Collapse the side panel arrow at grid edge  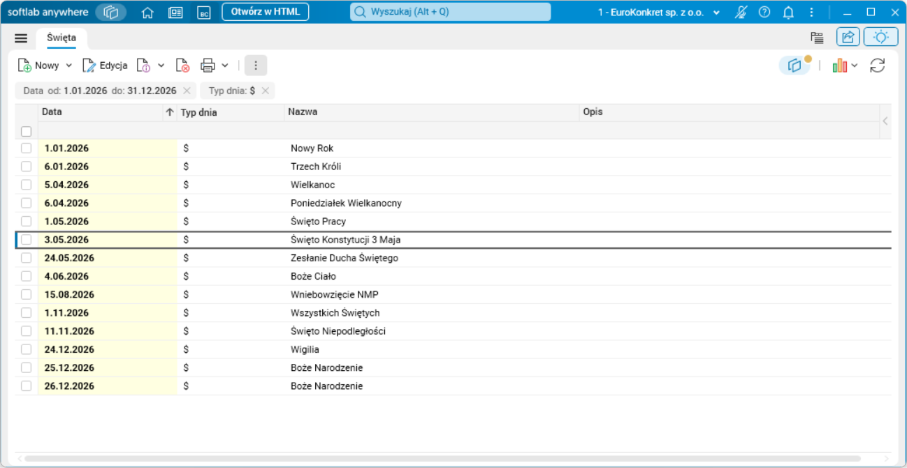tap(885, 120)
